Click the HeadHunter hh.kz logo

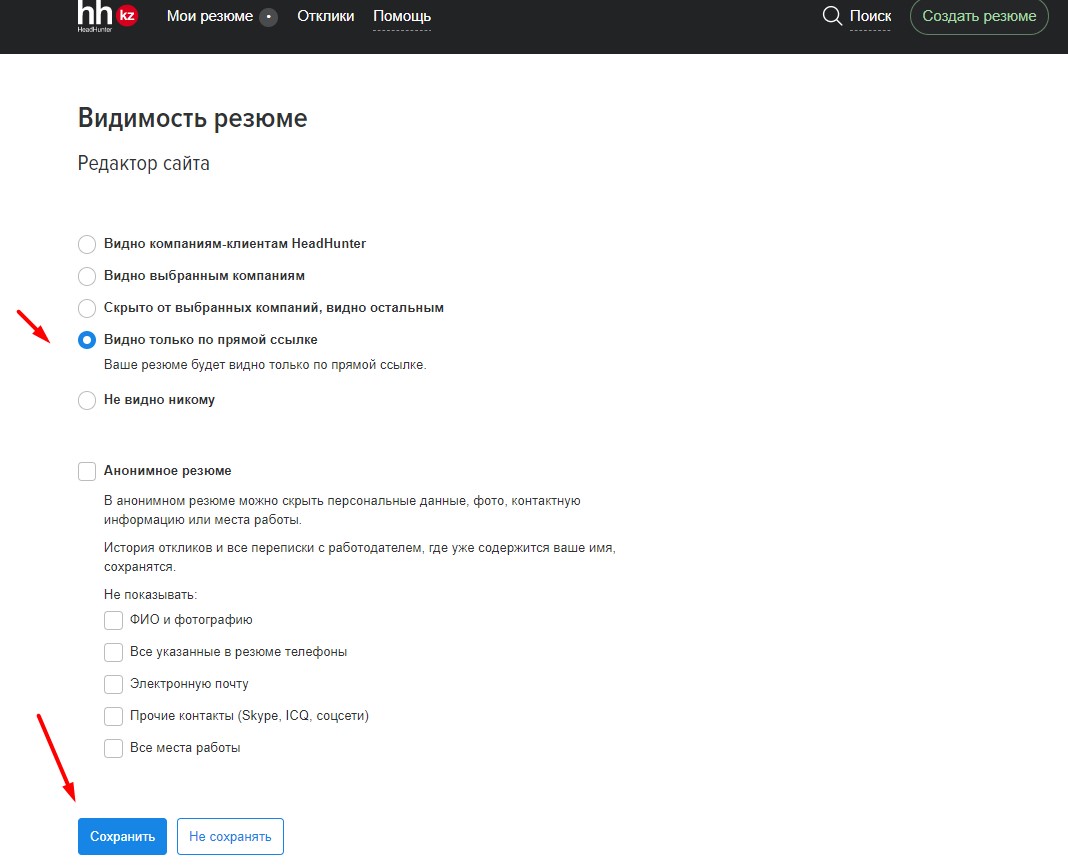point(107,16)
